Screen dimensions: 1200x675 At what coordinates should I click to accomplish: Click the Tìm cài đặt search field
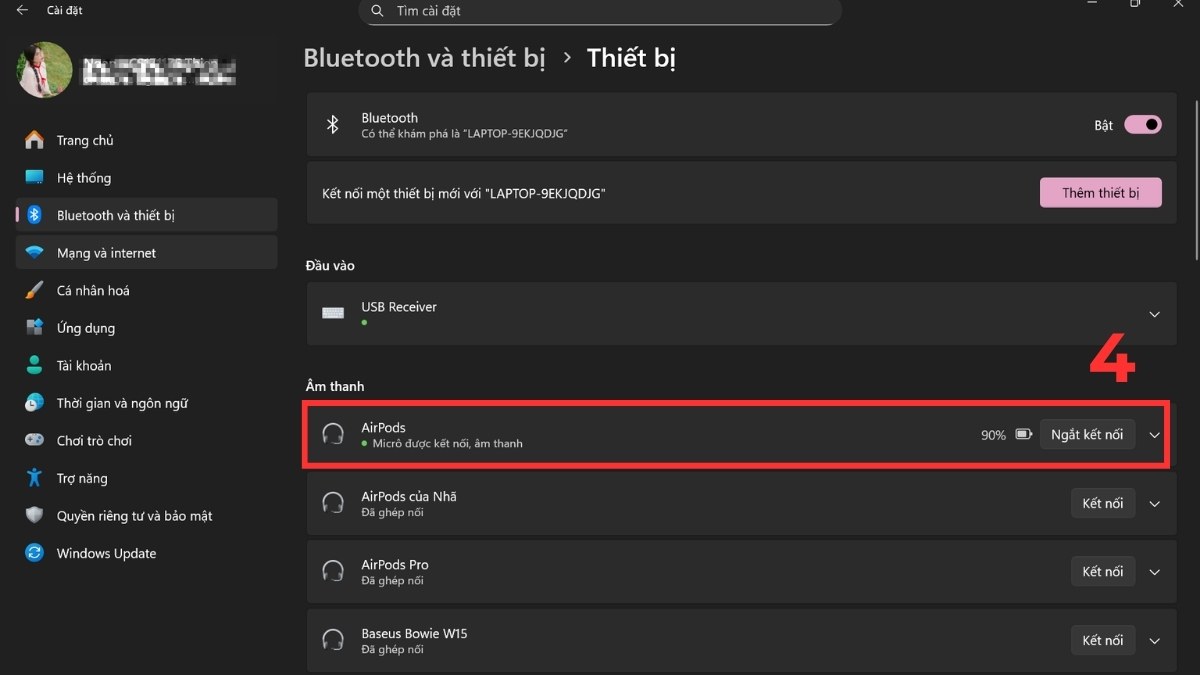(600, 11)
